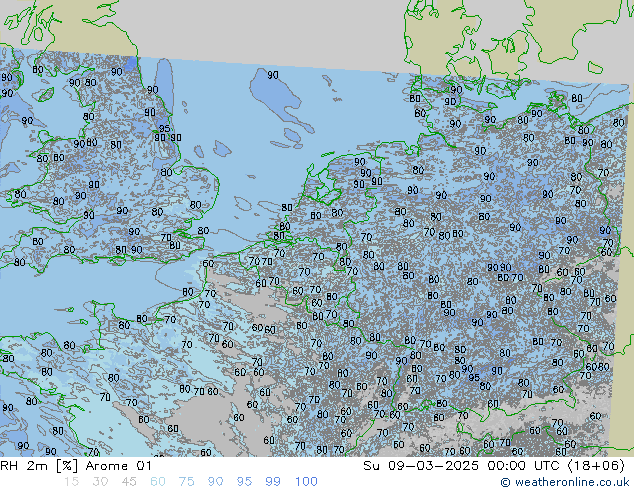
Task: Click the 'RH 2m [%]' parameter label
Action: pyautogui.click(x=39, y=466)
